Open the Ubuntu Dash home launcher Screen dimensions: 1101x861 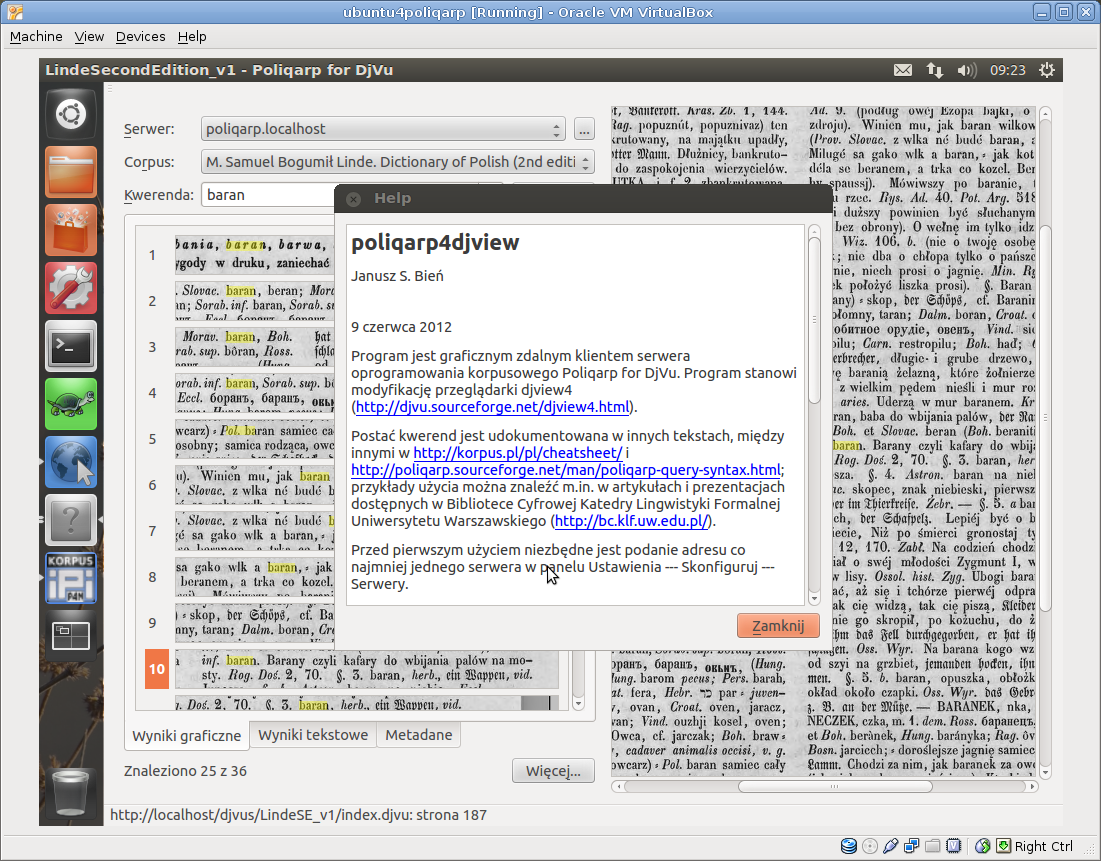71,114
